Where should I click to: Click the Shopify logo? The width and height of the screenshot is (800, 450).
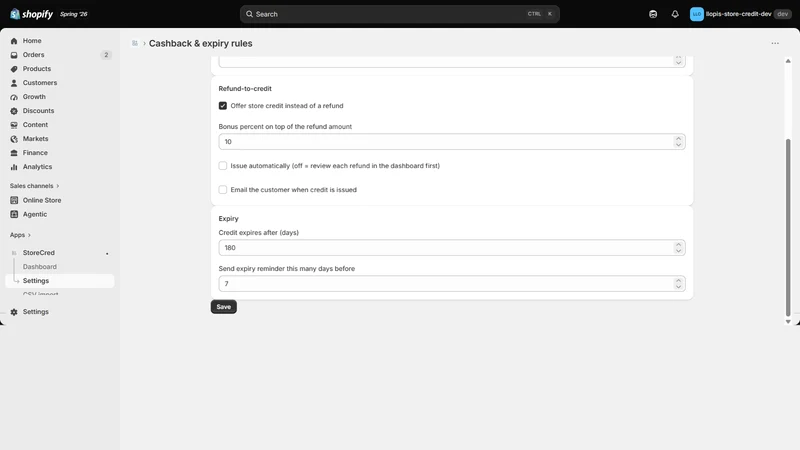[x=31, y=14]
